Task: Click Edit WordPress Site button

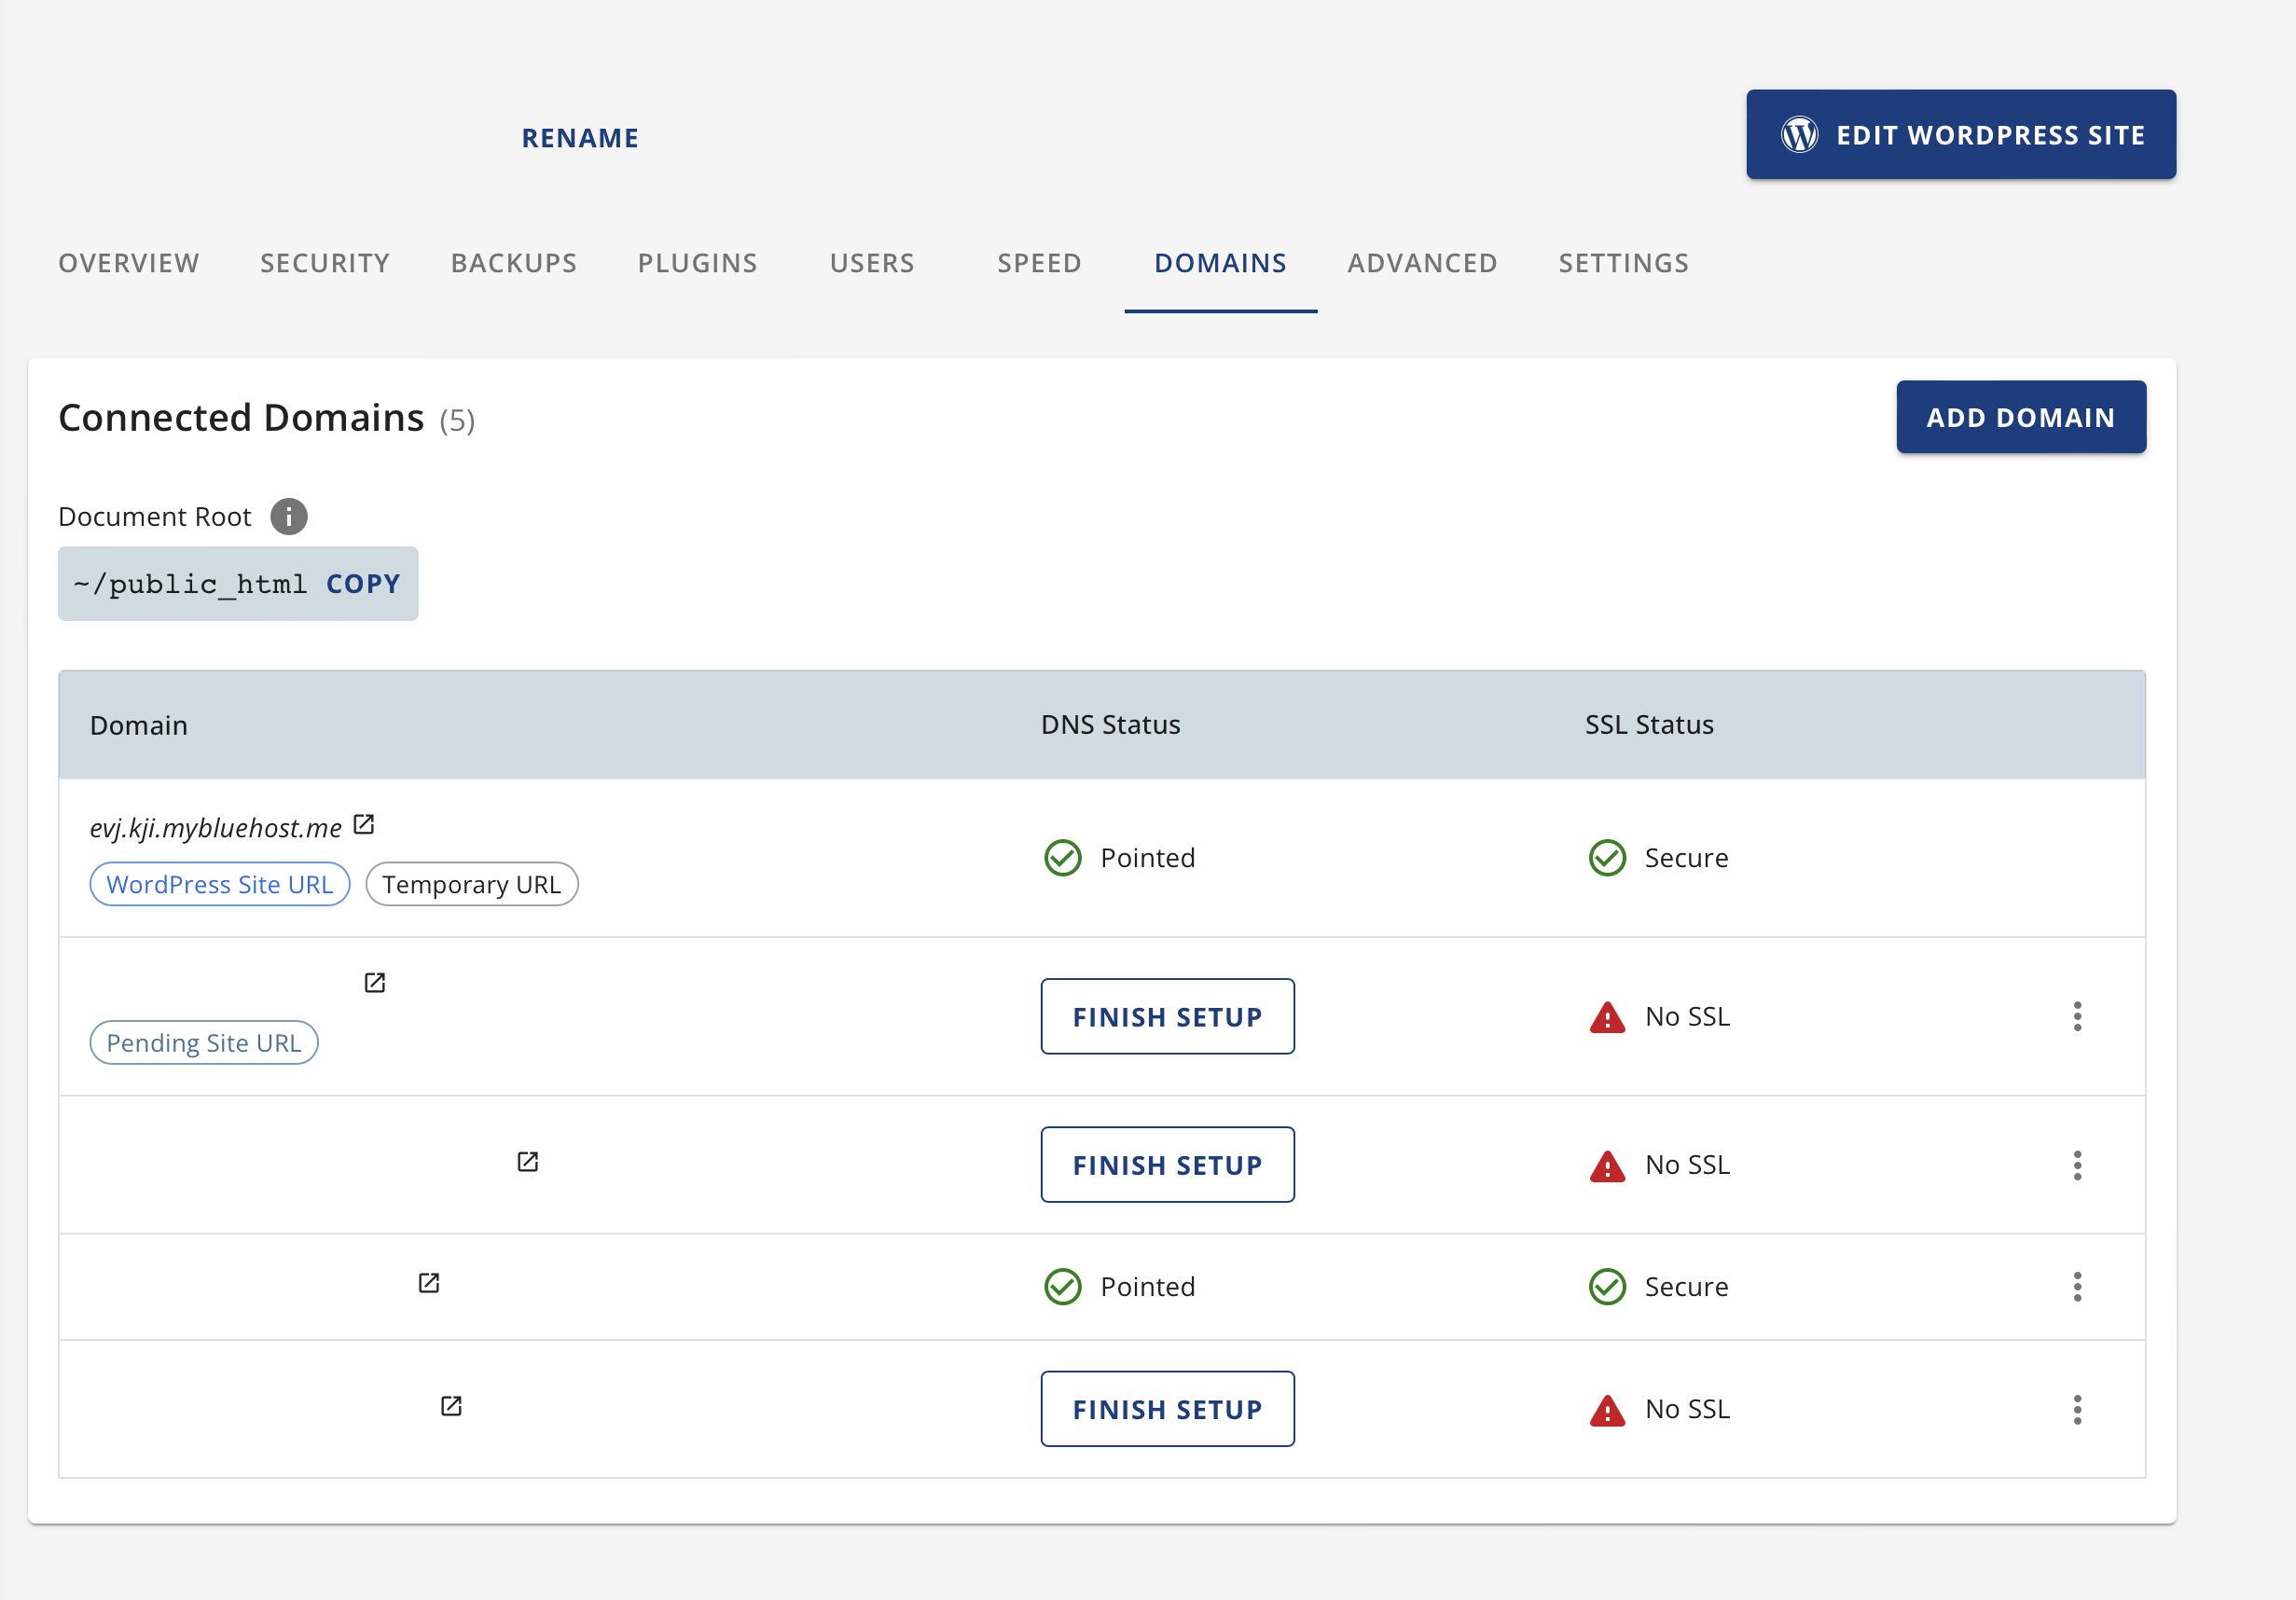Action: coord(1961,135)
